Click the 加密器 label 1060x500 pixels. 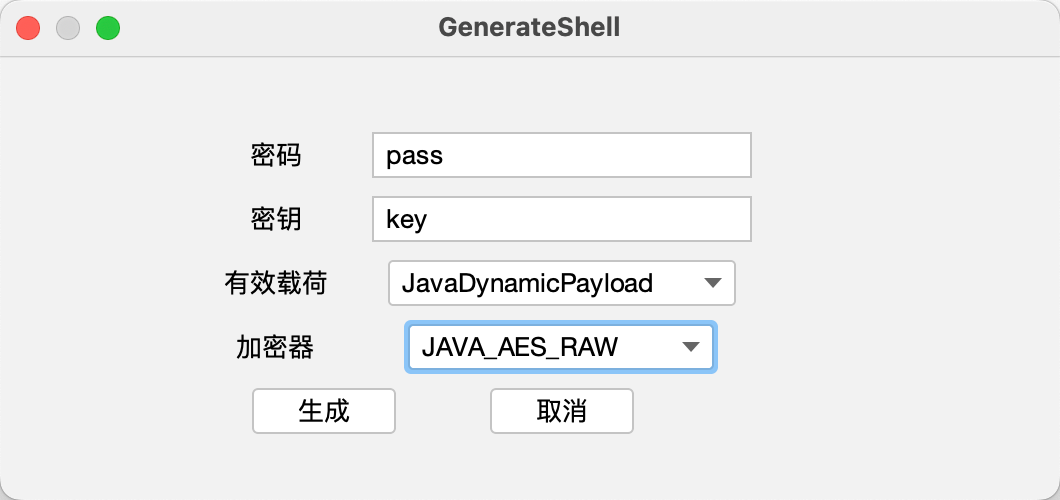(x=275, y=347)
